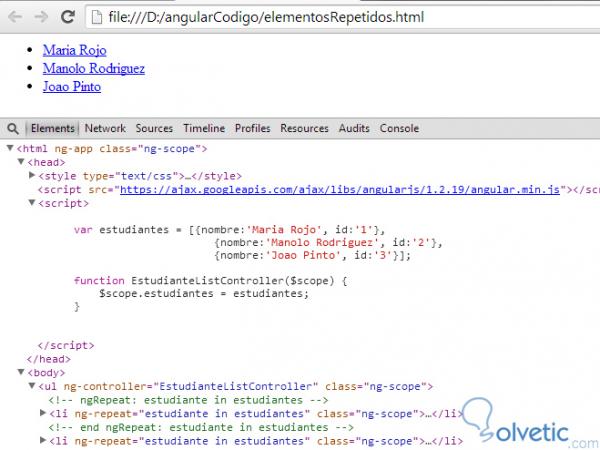Switch to the Resources tab
This screenshot has height=450, width=600.
click(304, 128)
